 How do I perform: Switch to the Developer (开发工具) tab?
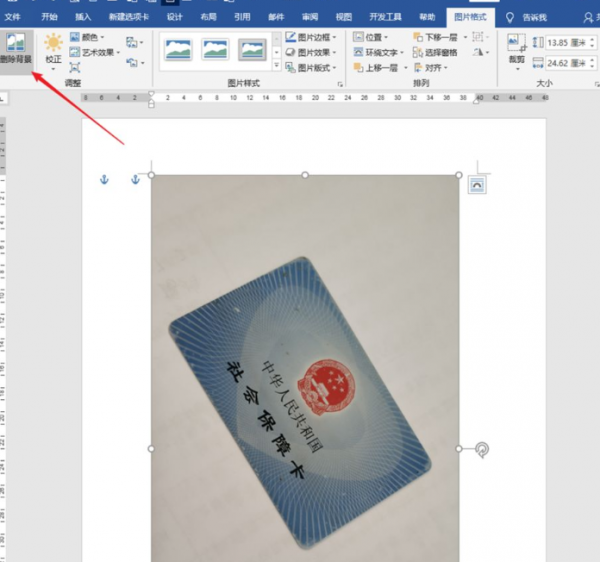coord(385,17)
